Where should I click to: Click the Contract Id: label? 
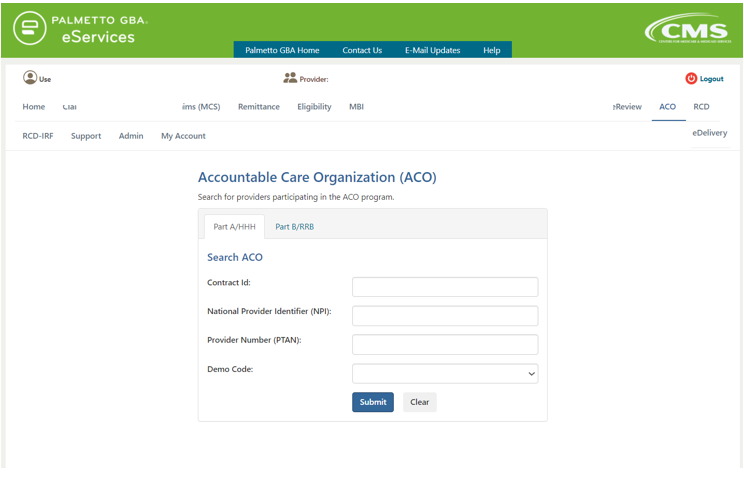tap(229, 283)
